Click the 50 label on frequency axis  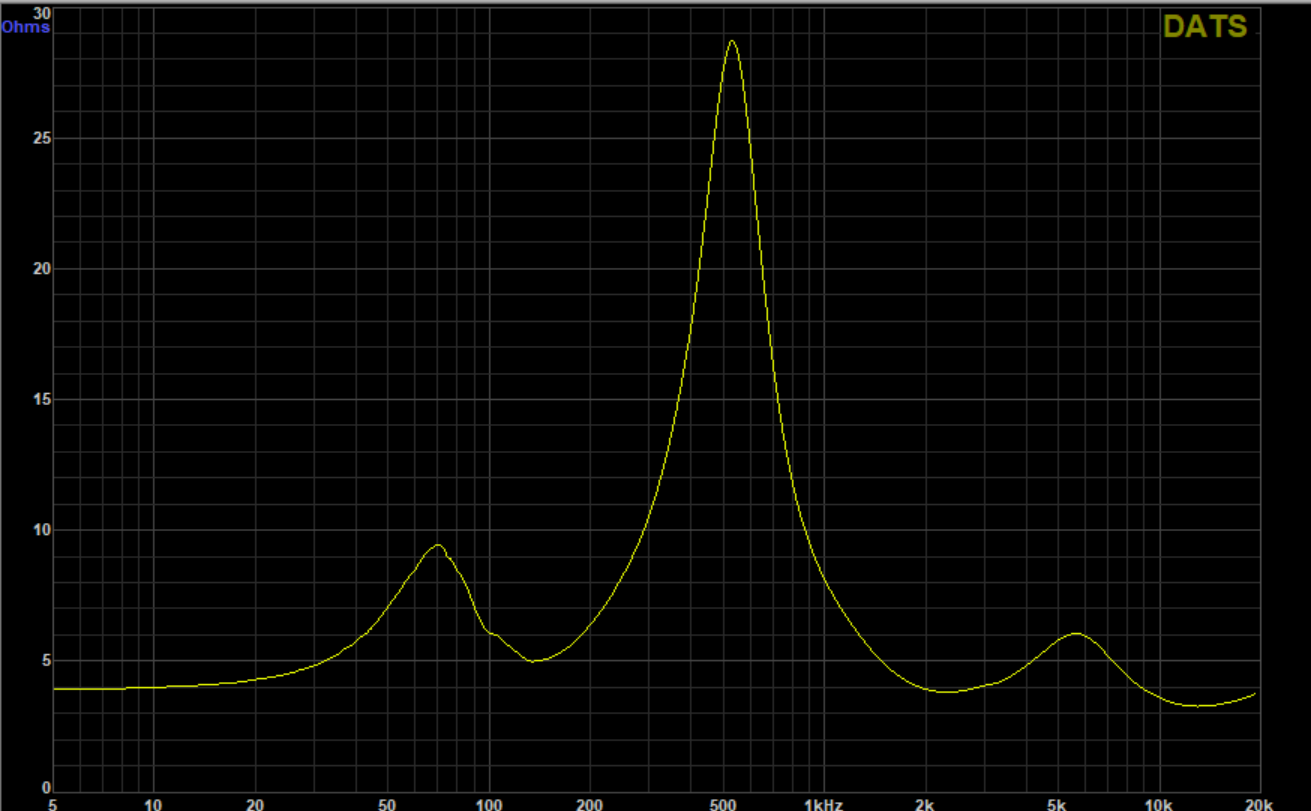pyautogui.click(x=388, y=804)
